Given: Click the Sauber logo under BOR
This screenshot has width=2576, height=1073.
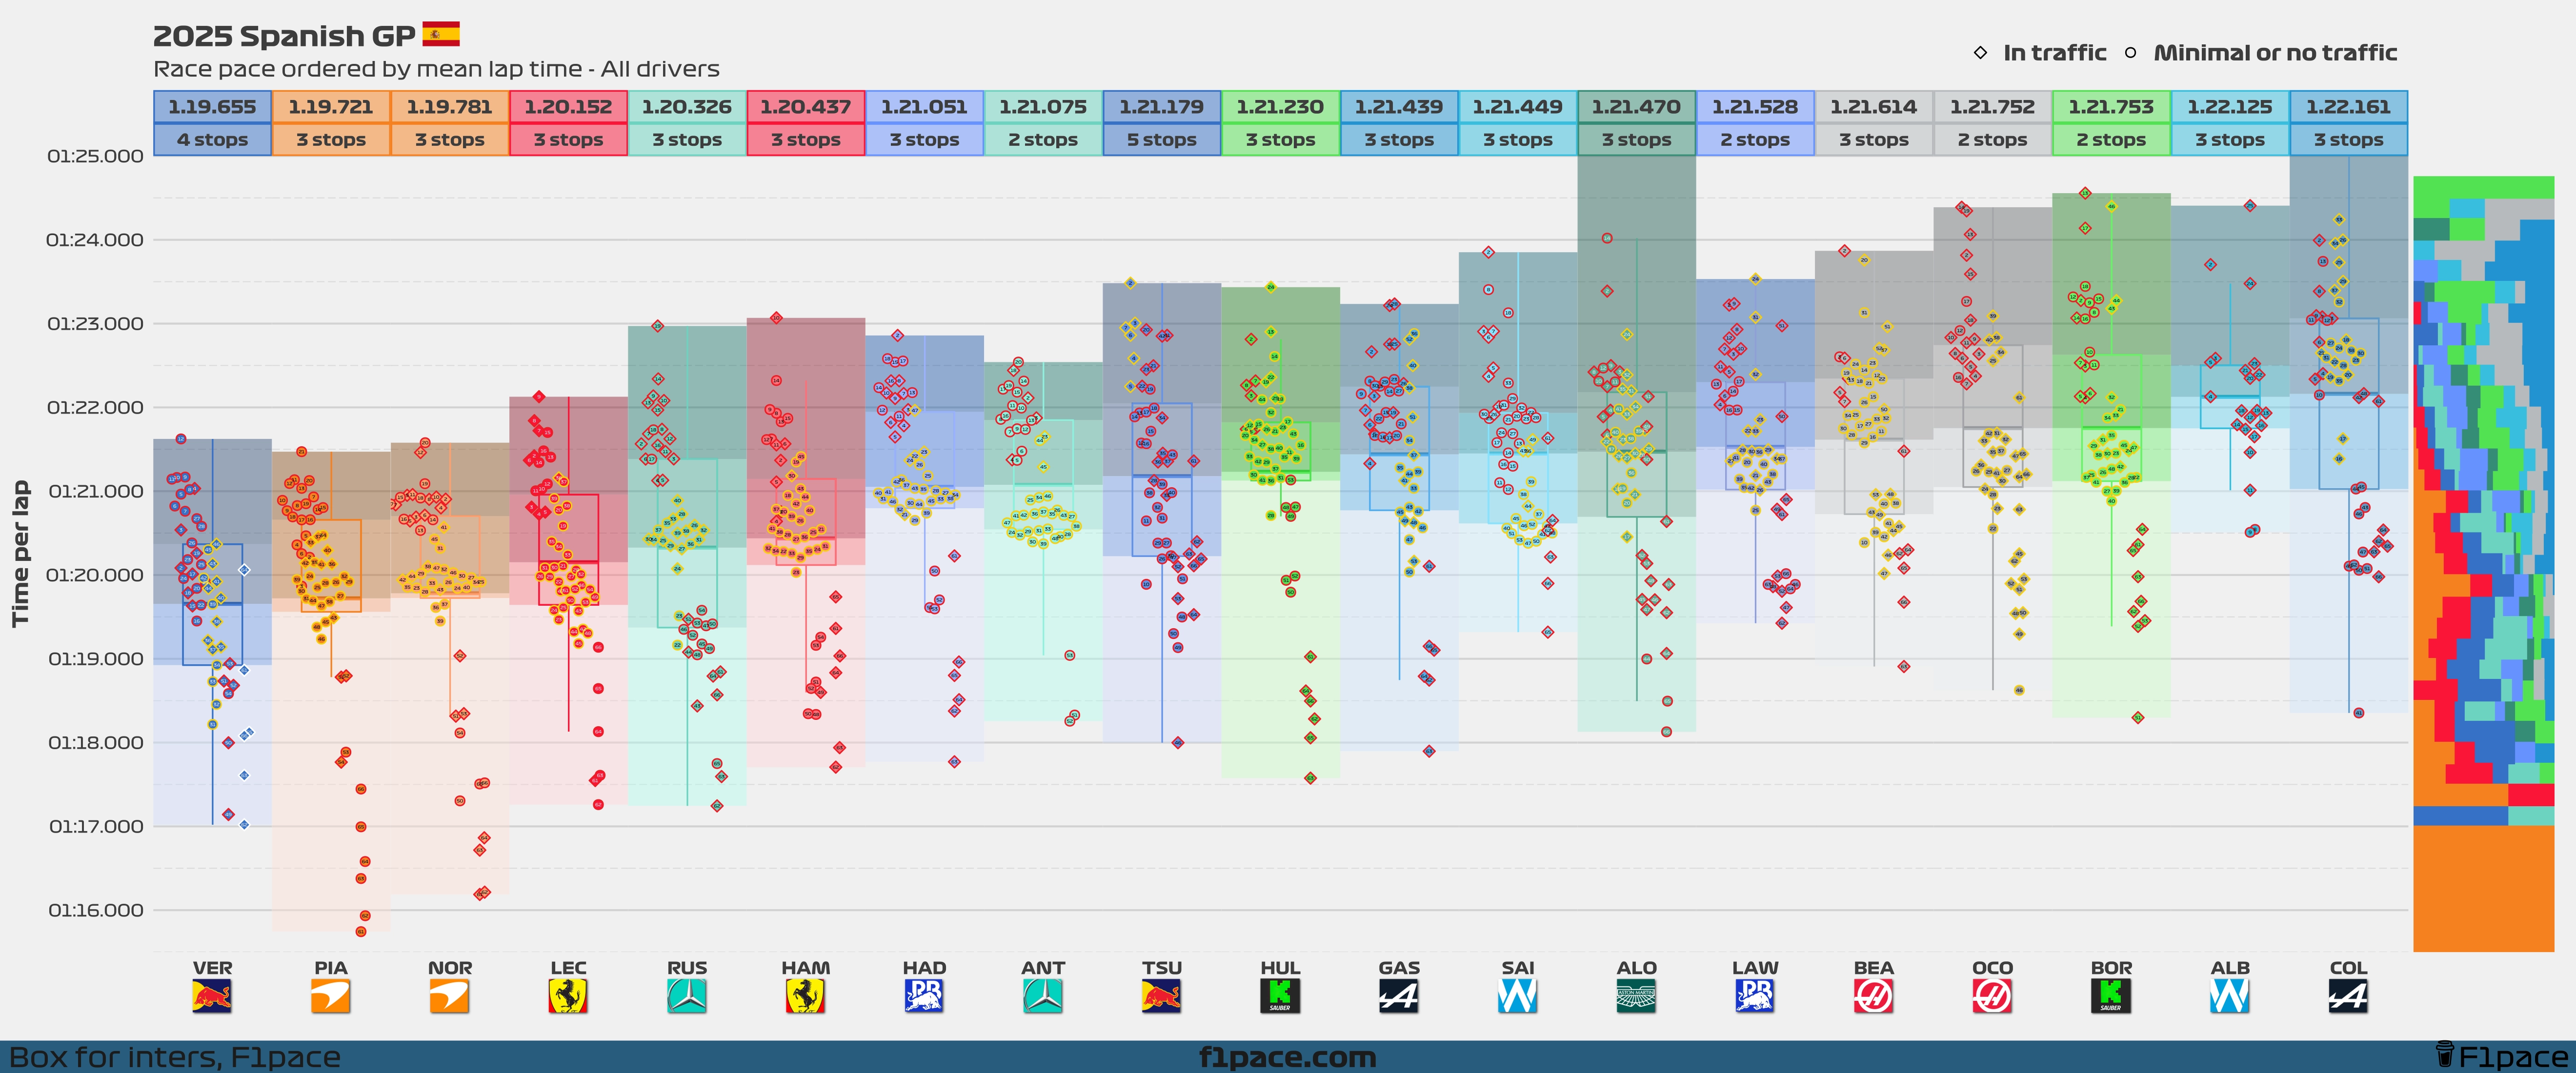Looking at the screenshot, I should coord(2111,996).
